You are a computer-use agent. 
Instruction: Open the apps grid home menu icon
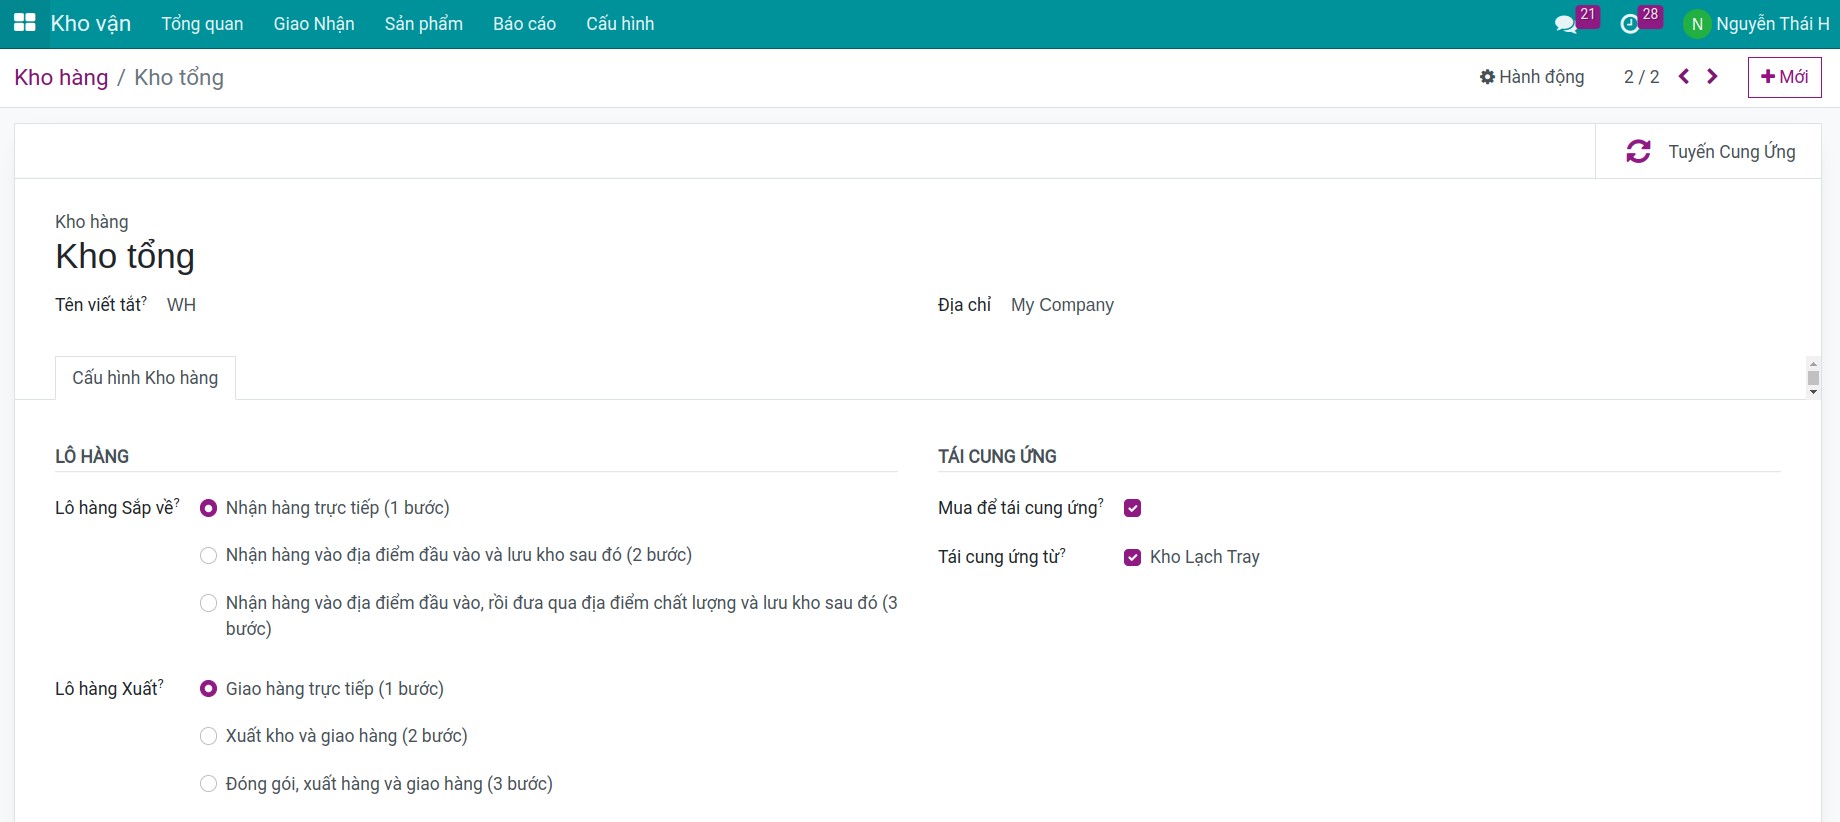click(x=25, y=23)
